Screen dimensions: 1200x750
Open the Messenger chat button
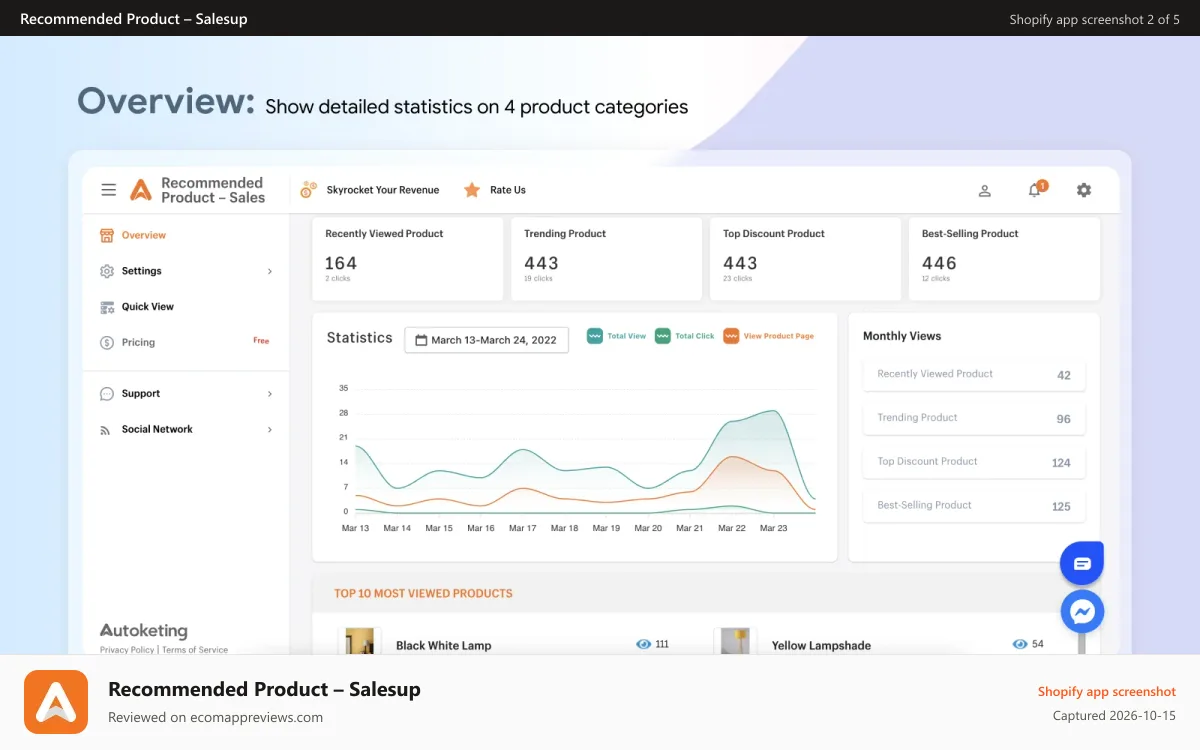point(1082,611)
